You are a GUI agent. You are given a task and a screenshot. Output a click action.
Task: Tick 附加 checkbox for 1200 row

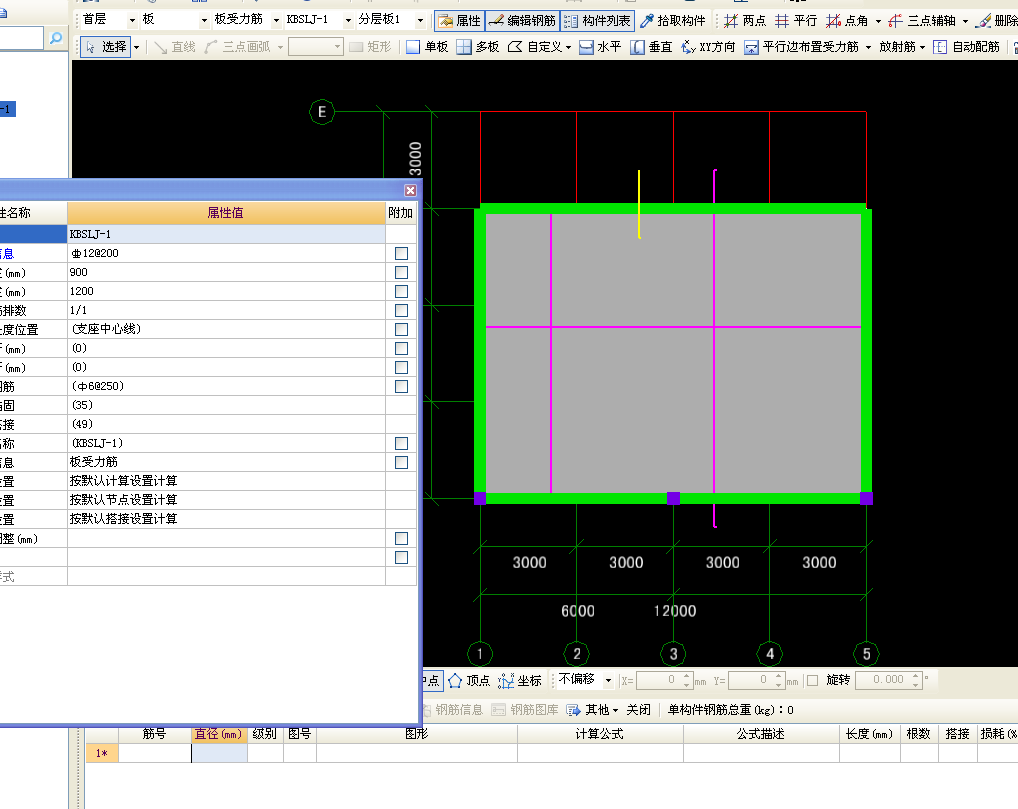pos(401,292)
